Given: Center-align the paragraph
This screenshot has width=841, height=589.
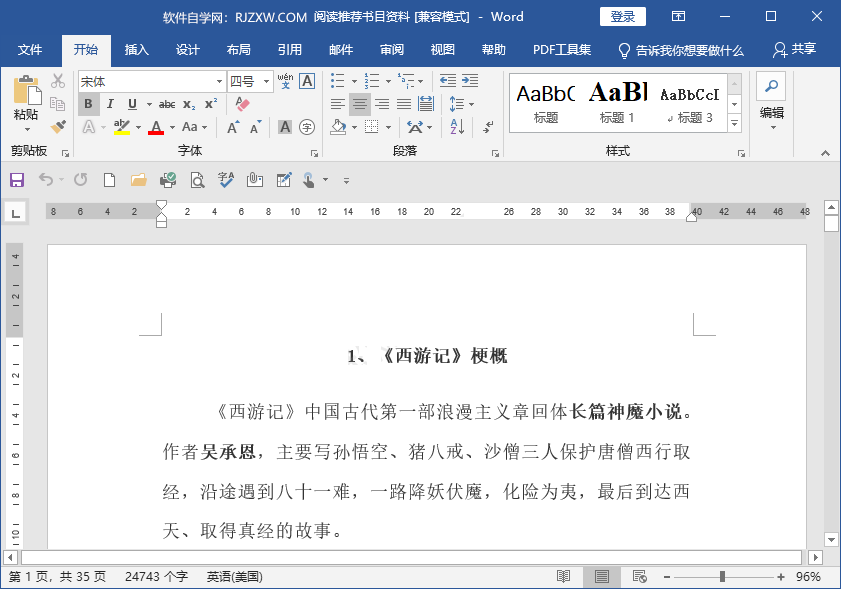Looking at the screenshot, I should tap(359, 104).
